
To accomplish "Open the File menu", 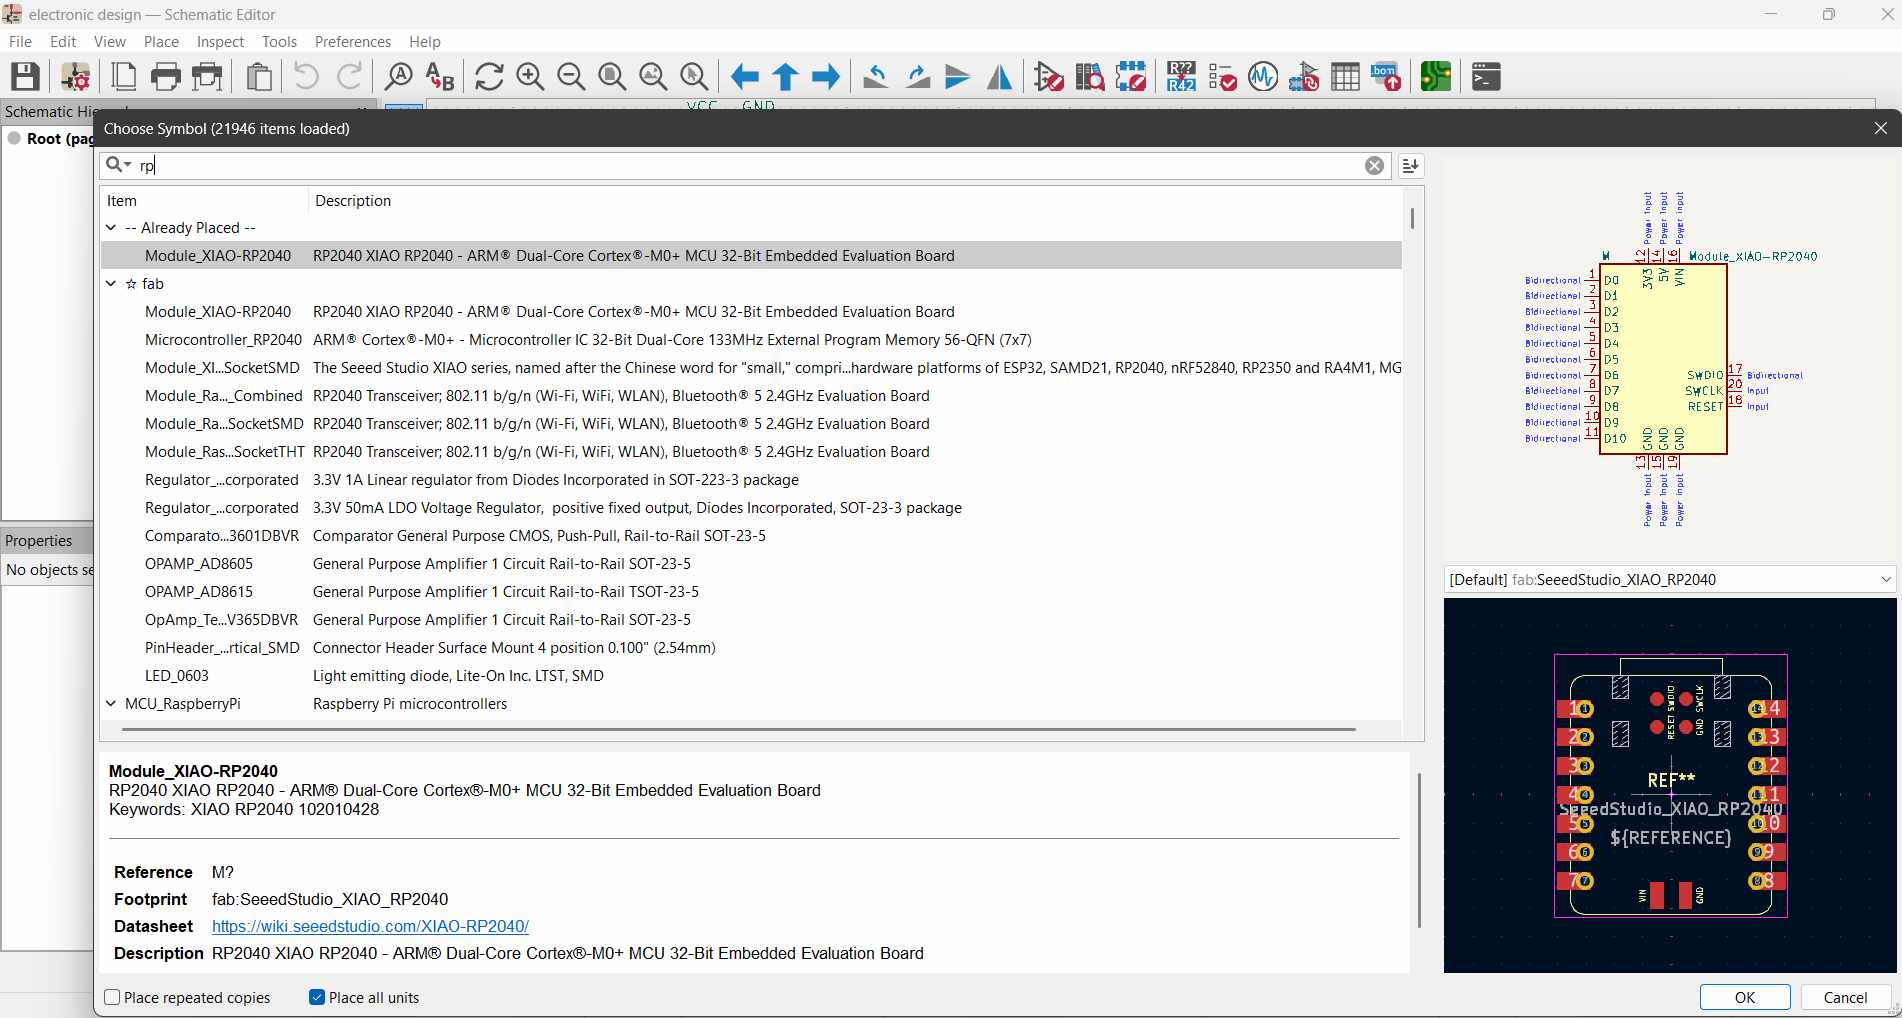I will (x=20, y=41).
